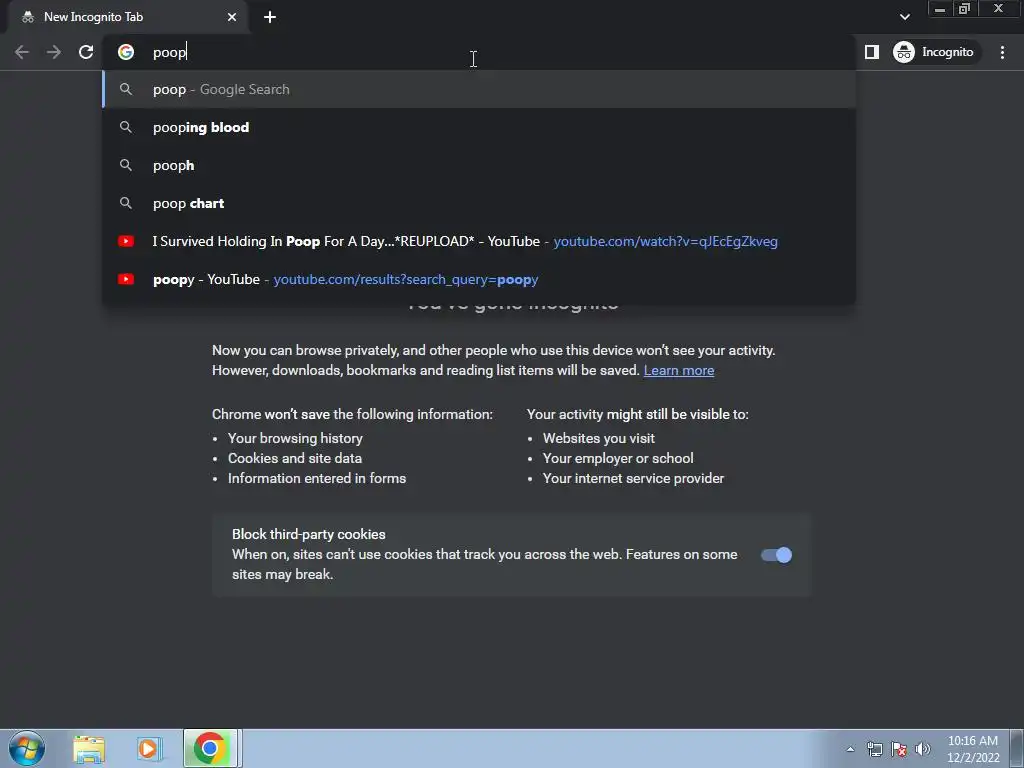This screenshot has height=768, width=1024.
Task: Open the volume speaker tray icon
Action: pyautogui.click(x=923, y=749)
